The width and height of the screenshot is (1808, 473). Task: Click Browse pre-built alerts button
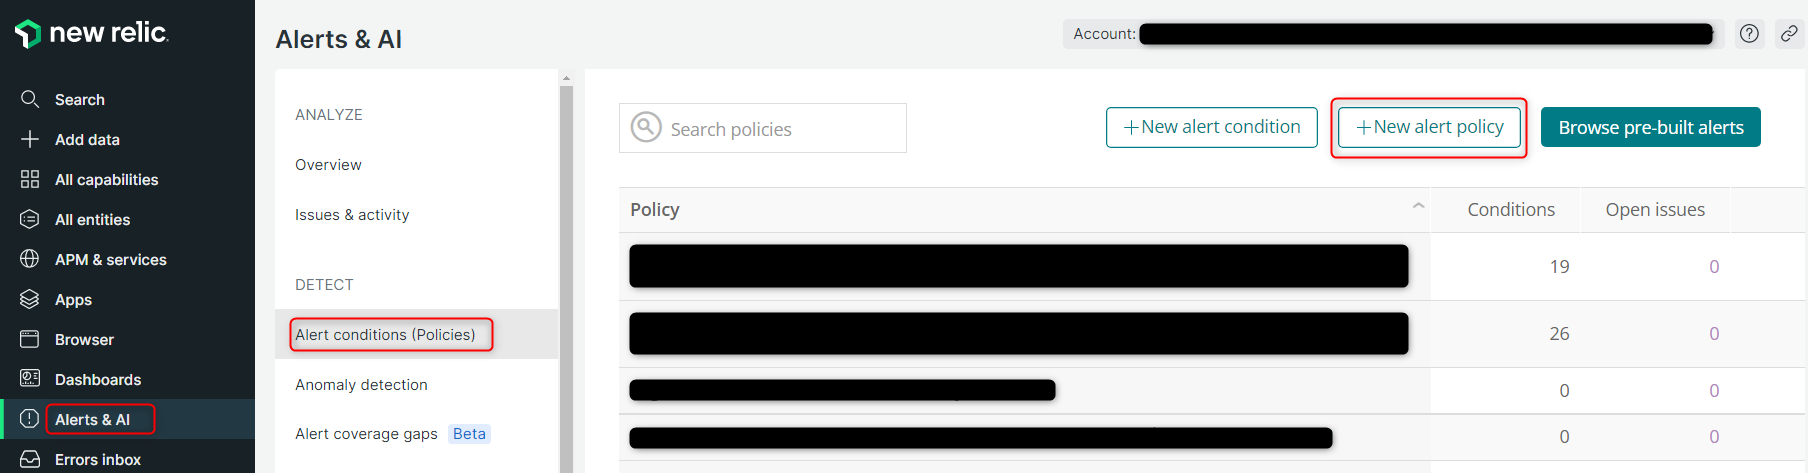[1650, 127]
